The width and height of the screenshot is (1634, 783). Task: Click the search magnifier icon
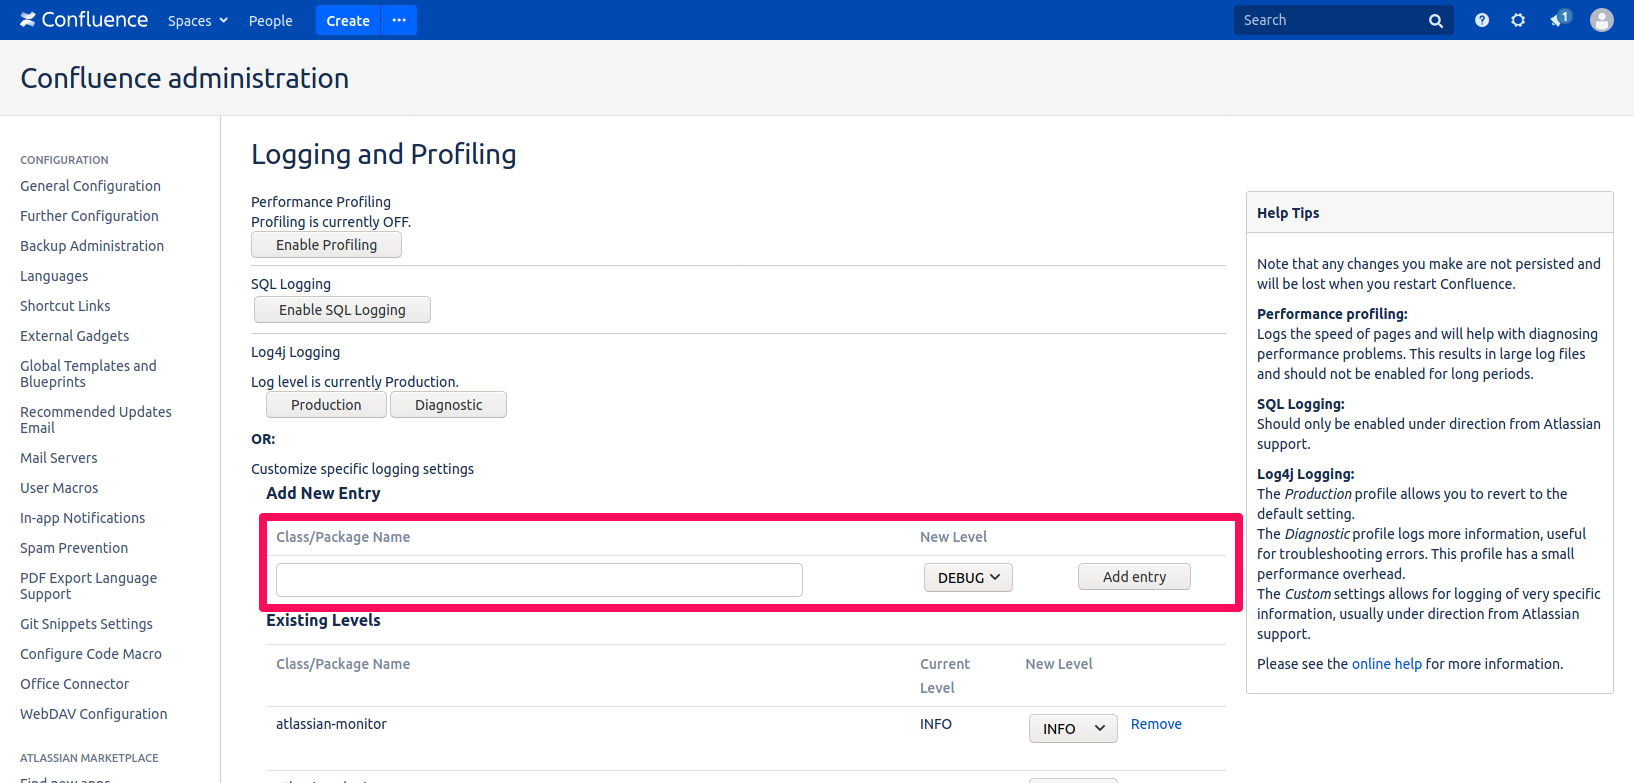(1435, 21)
